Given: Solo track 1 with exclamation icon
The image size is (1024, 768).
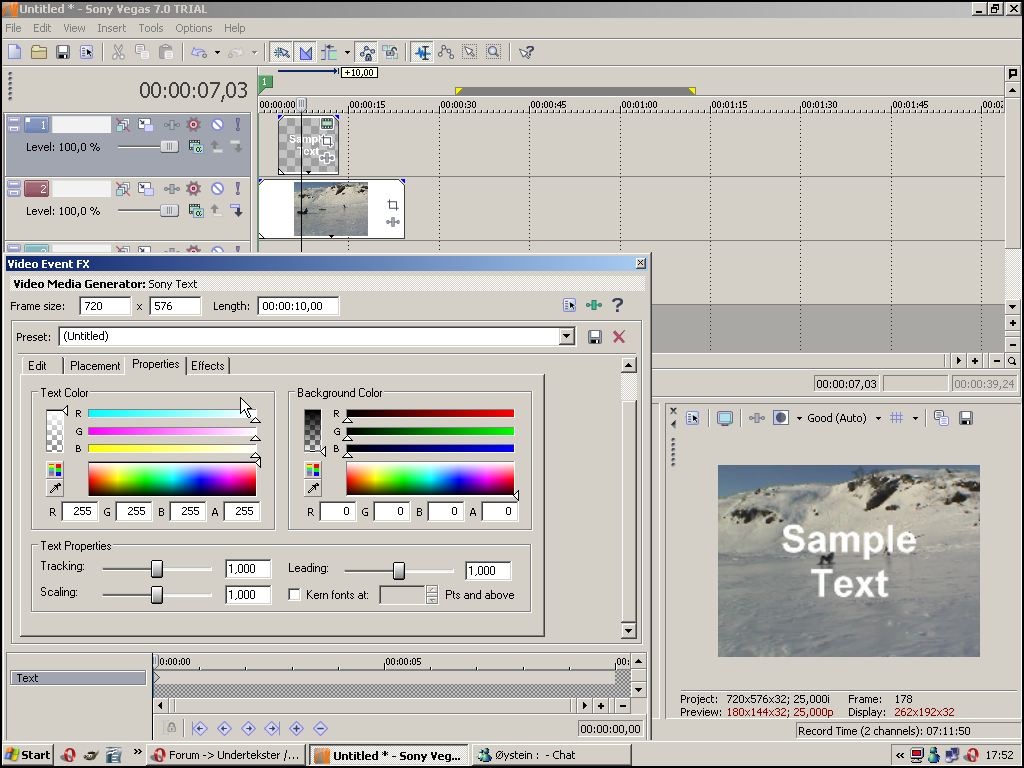Looking at the screenshot, I should tap(238, 124).
